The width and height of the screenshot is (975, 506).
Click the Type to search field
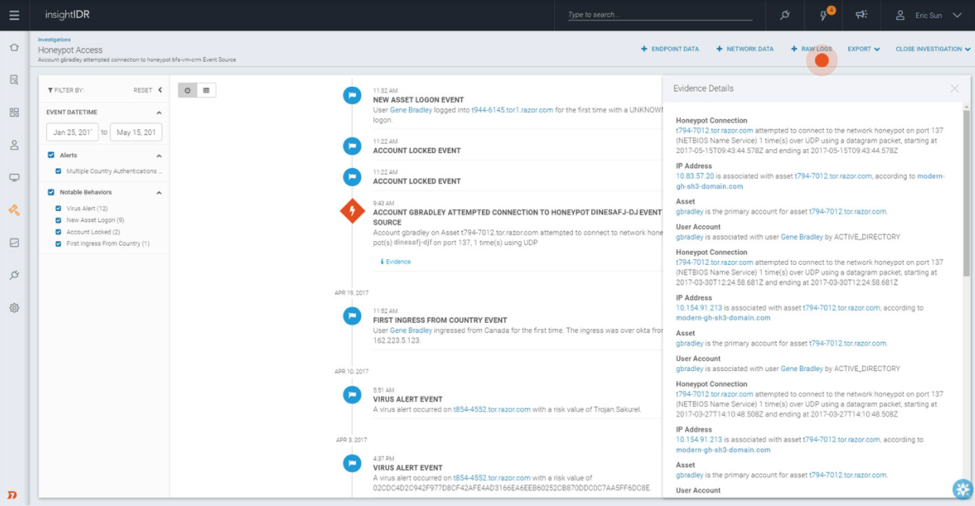click(x=659, y=15)
